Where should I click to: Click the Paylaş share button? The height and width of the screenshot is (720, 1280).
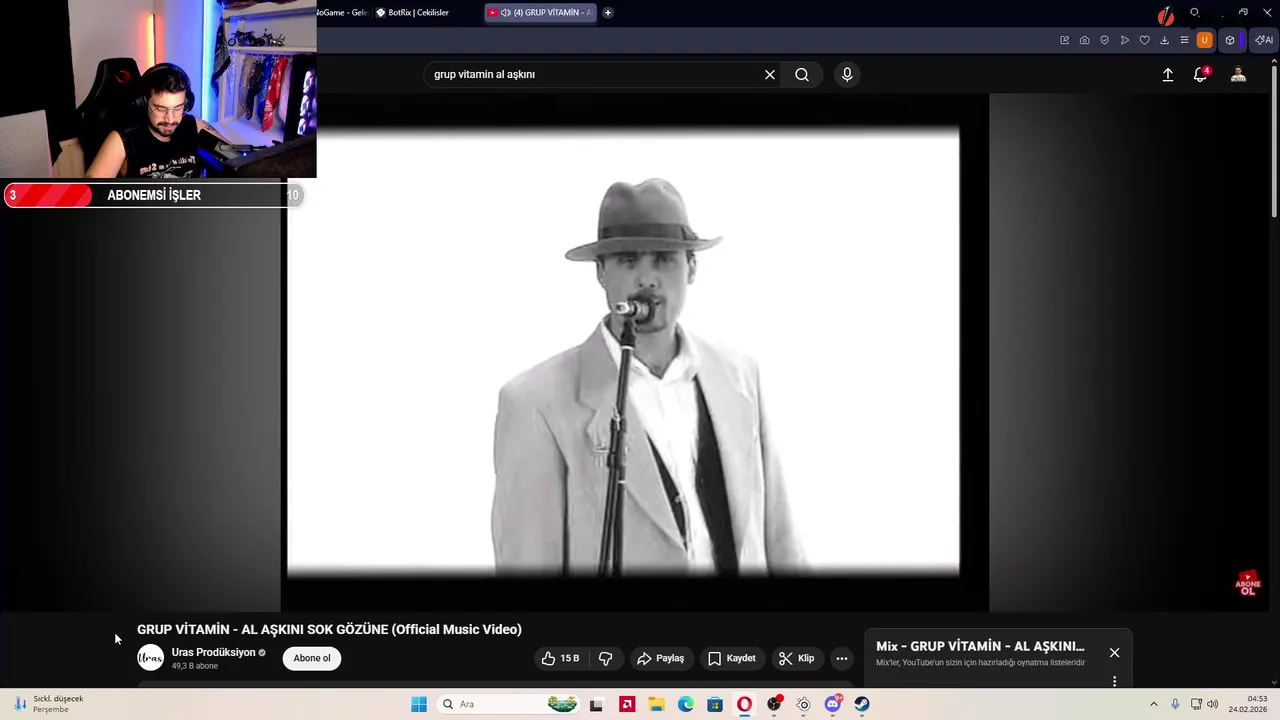(660, 658)
